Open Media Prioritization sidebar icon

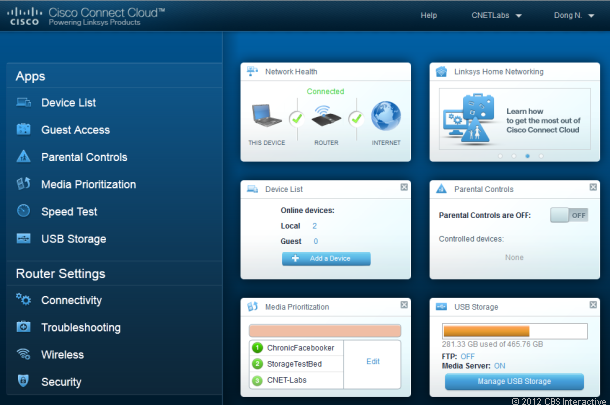tap(23, 184)
